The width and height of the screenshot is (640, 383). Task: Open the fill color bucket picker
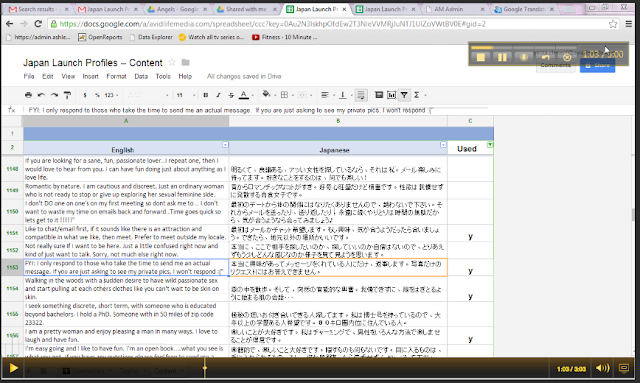[x=268, y=94]
